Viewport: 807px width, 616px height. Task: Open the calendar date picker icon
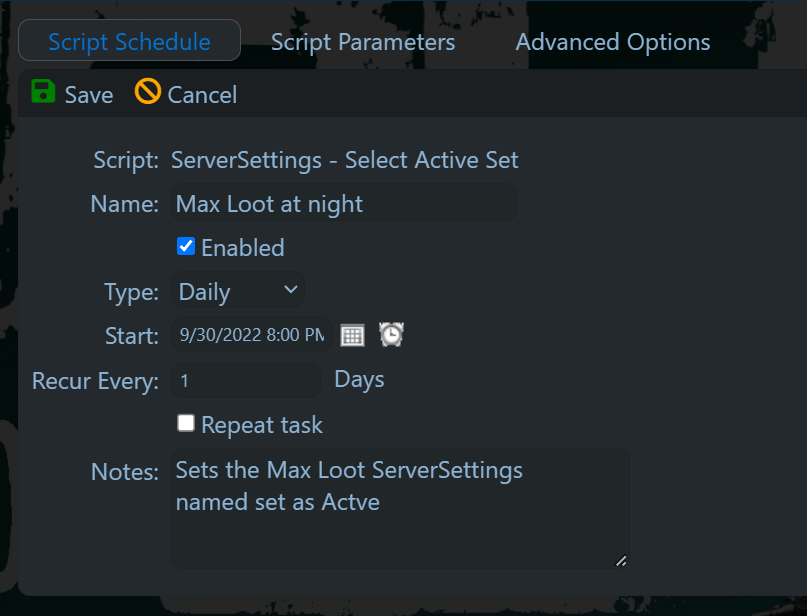[x=353, y=336]
